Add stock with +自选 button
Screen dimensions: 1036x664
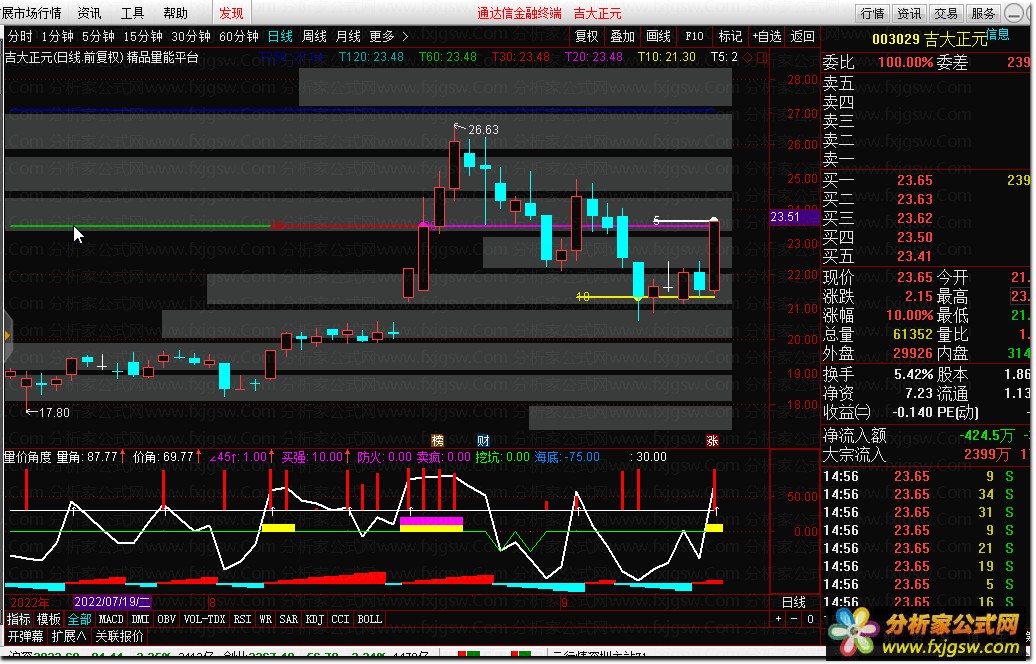click(x=767, y=36)
